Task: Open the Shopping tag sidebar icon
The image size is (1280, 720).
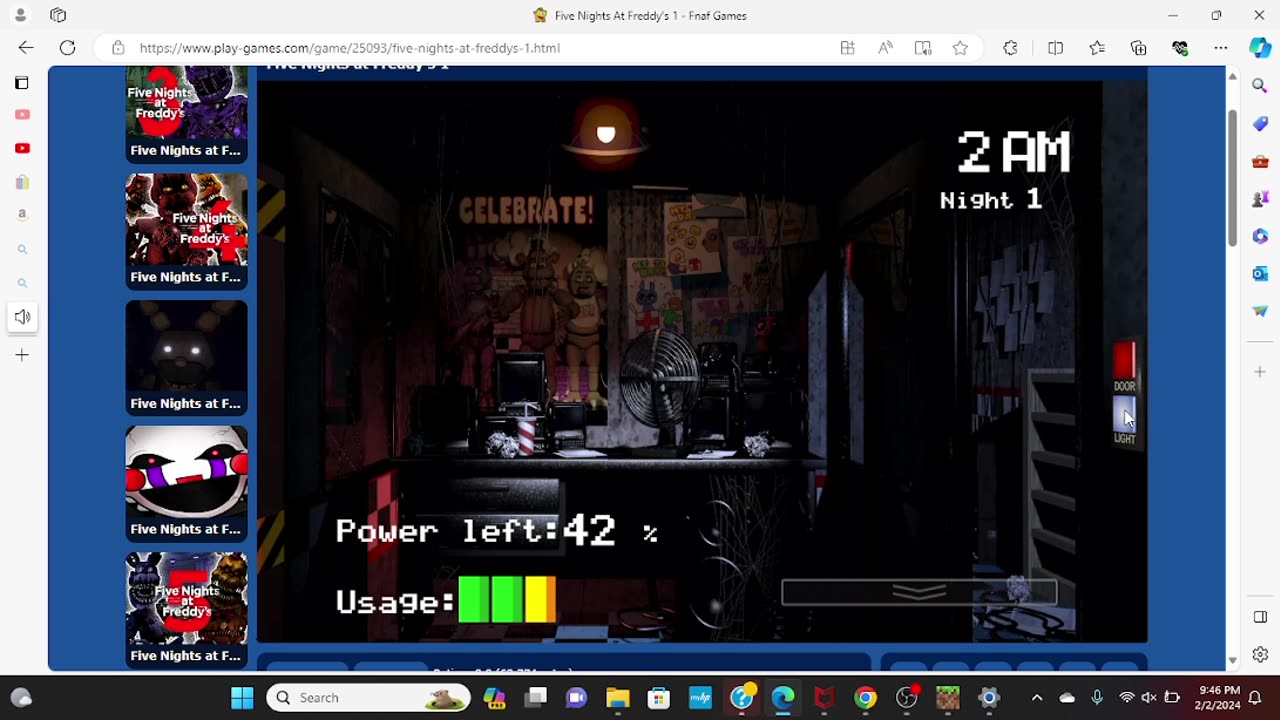Action: click(1260, 124)
